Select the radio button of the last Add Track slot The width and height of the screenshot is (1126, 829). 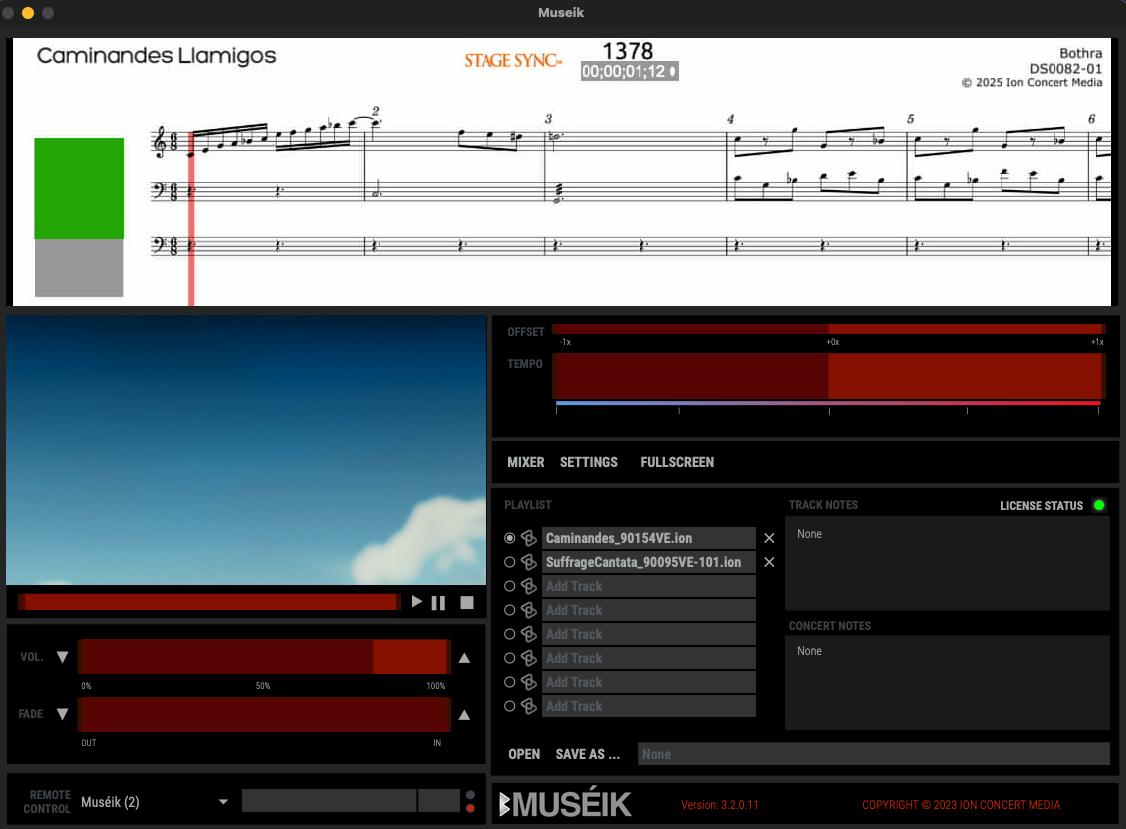click(x=510, y=706)
